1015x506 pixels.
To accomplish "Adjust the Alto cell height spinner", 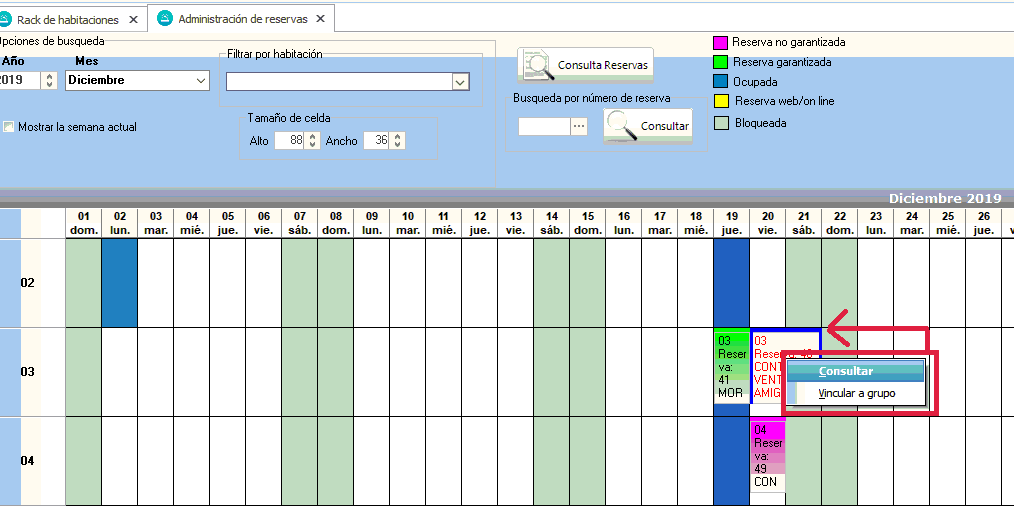I will 311,141.
